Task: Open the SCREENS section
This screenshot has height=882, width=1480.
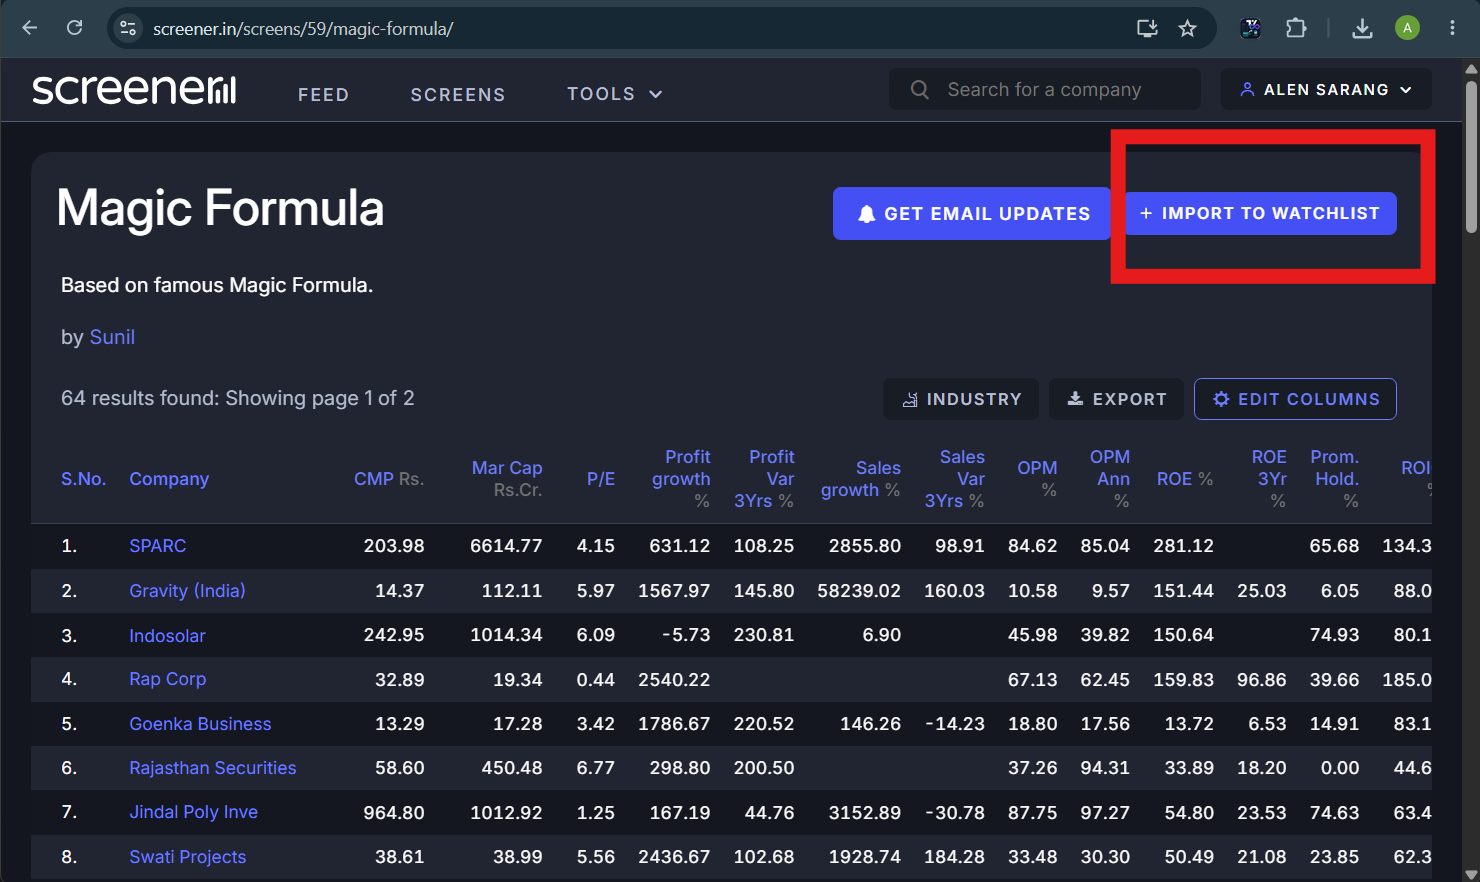Action: 458,94
